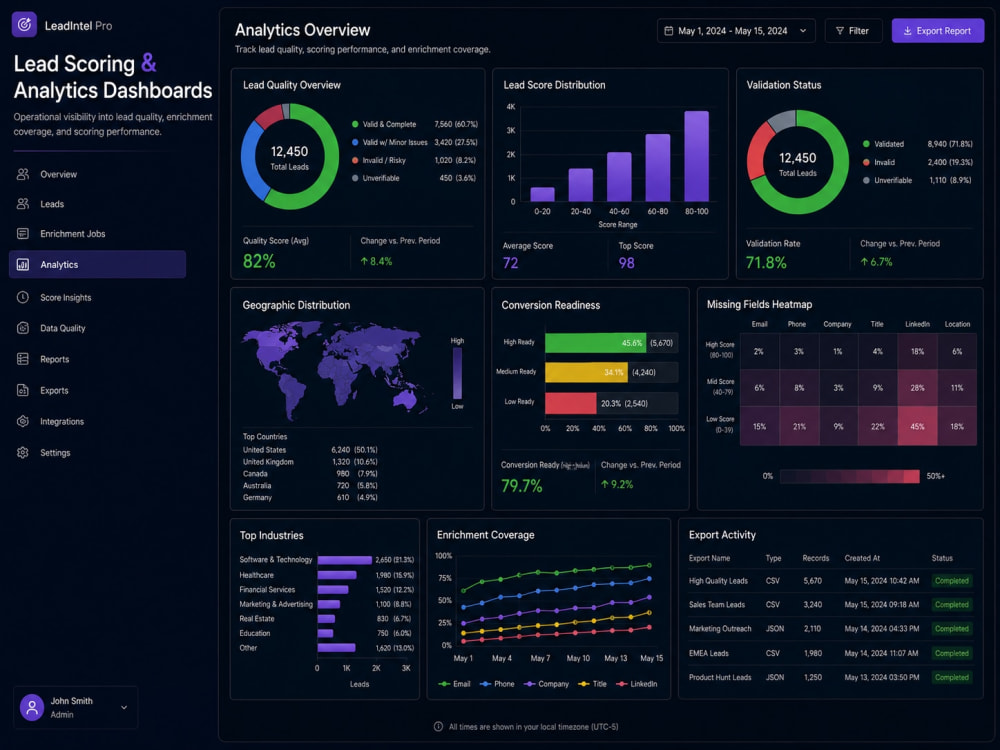The width and height of the screenshot is (1000, 750).
Task: Click the Germany country row
Action: pyautogui.click(x=310, y=497)
